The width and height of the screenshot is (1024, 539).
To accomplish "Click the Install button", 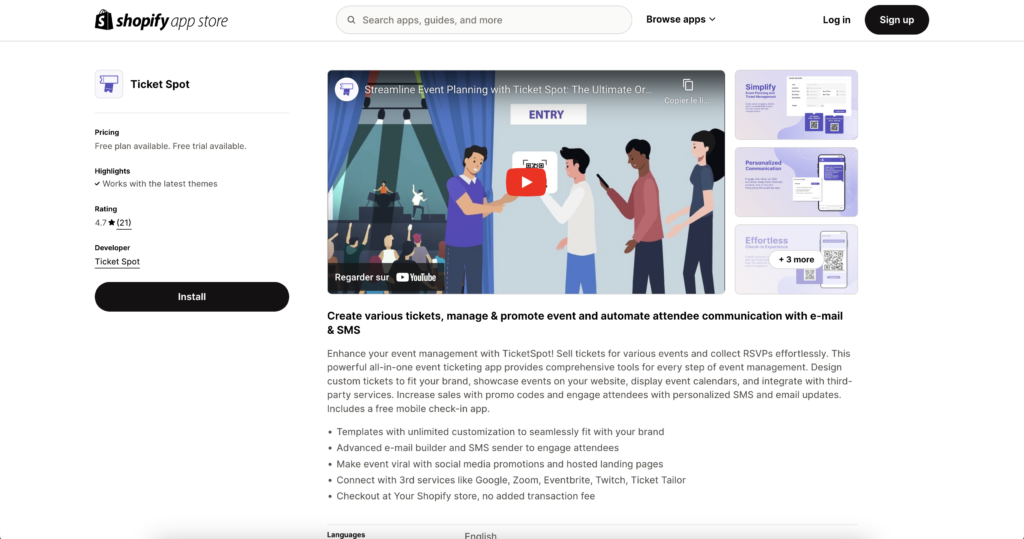I will (x=192, y=297).
